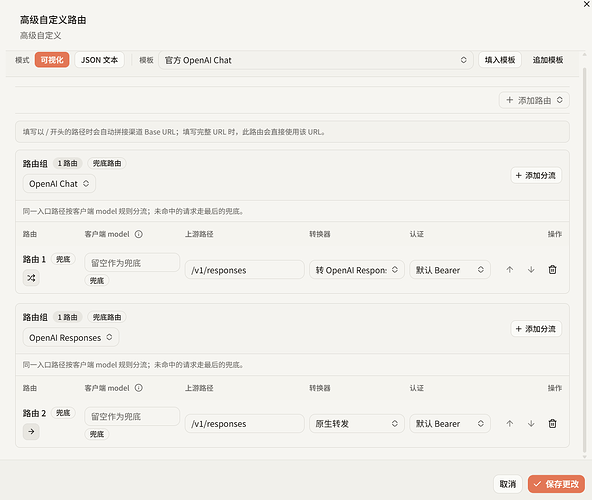
Task: Open the 原生转发 converter dropdown
Action: 357,424
